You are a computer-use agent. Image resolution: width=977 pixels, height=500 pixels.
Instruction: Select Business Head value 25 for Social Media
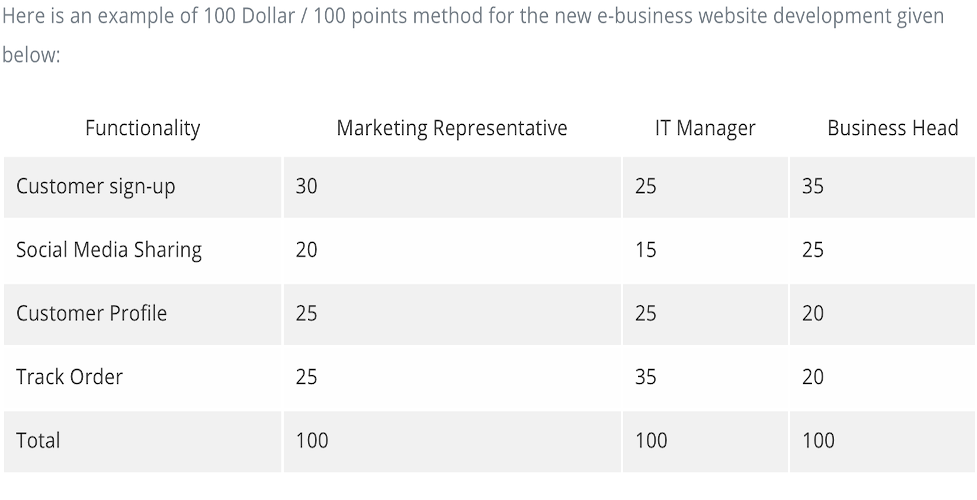coord(813,249)
